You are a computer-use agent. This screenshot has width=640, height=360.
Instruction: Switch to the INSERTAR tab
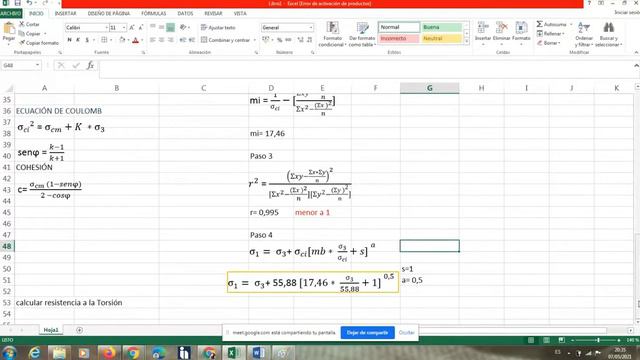tap(65, 13)
